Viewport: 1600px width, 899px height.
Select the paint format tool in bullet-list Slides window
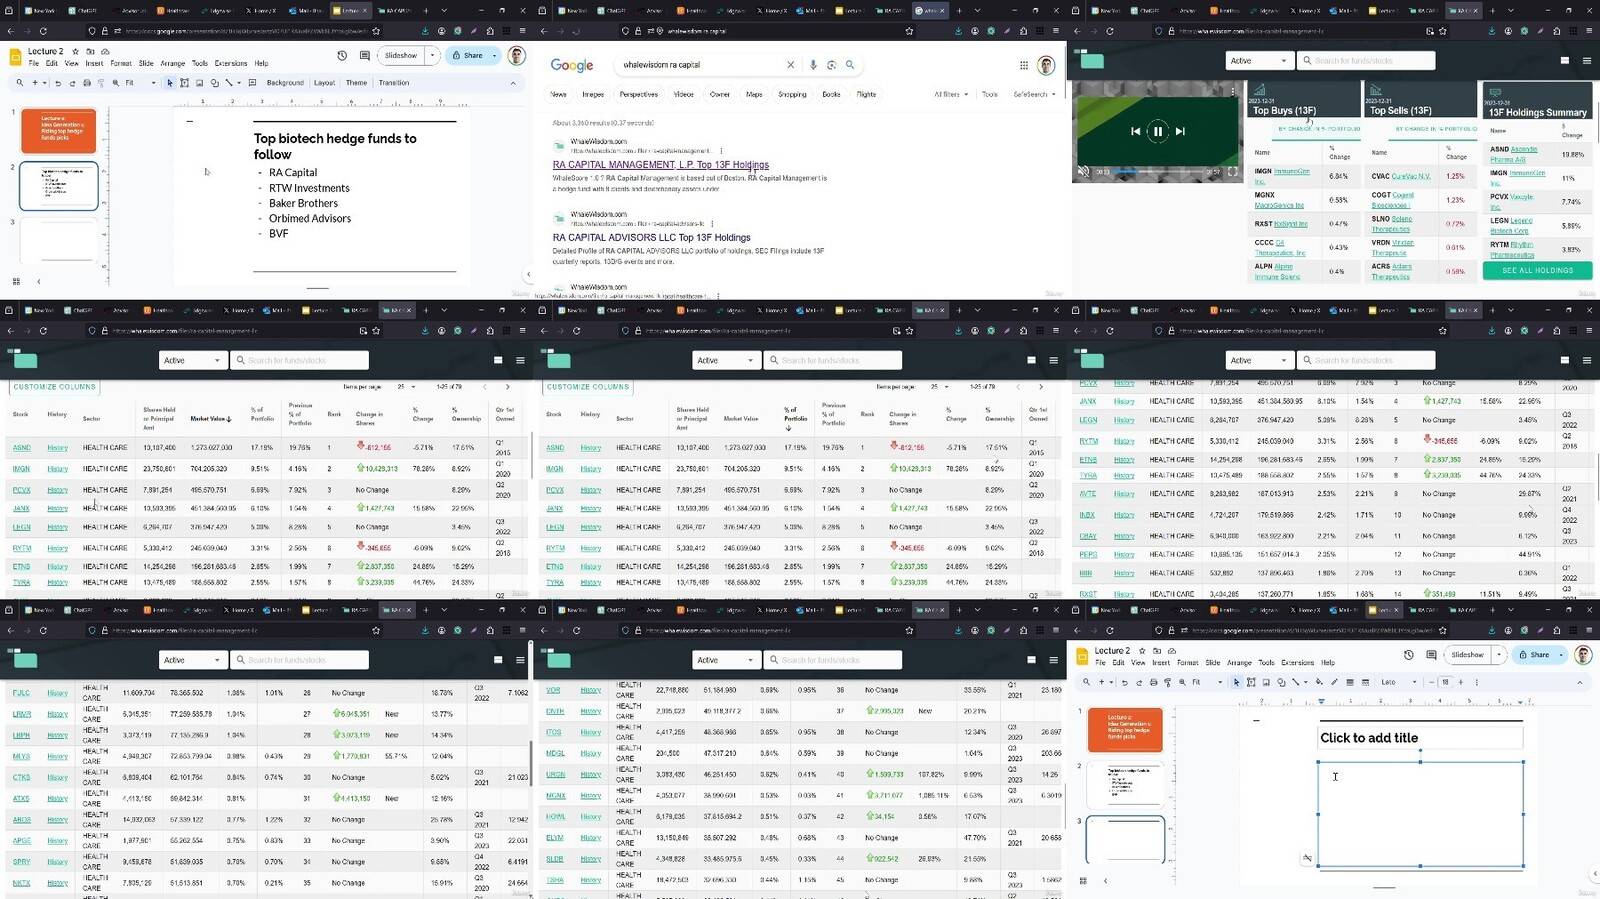pos(100,83)
